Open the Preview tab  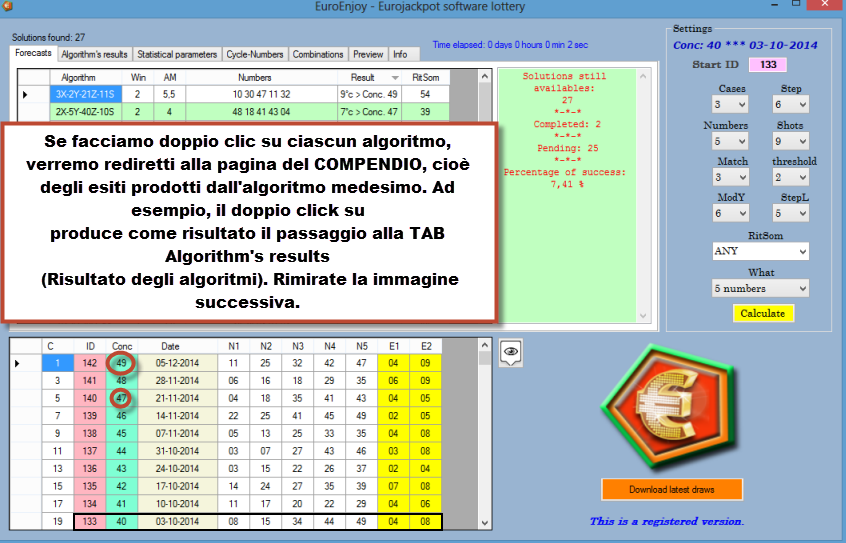click(368, 55)
